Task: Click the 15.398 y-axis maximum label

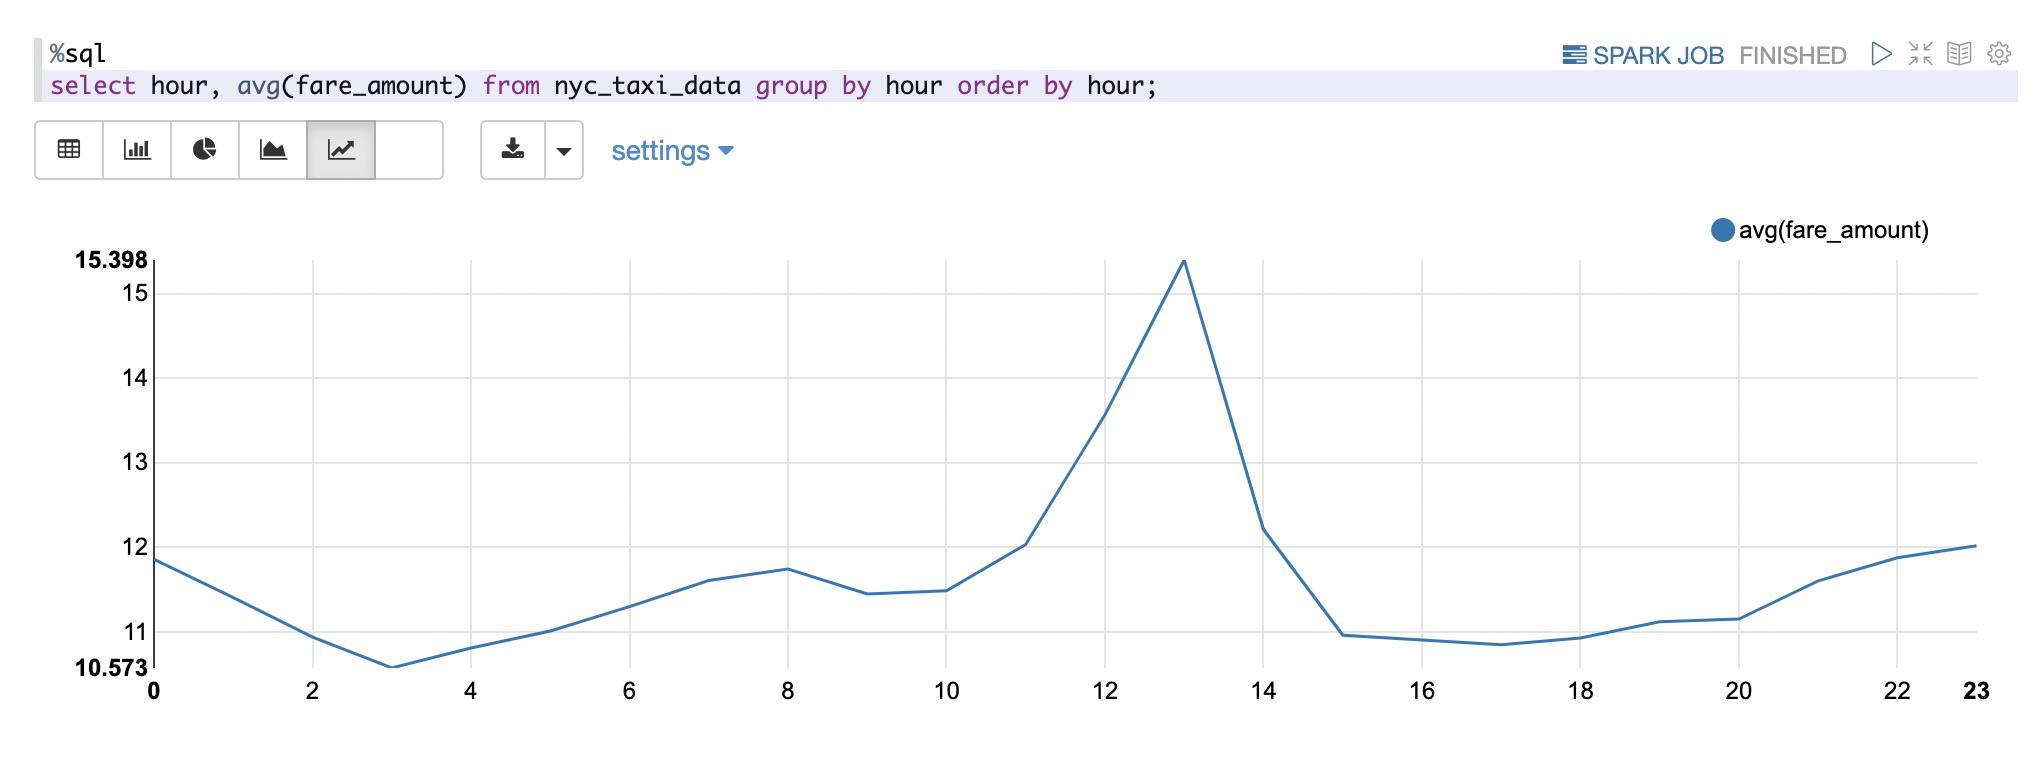Action: (x=111, y=260)
